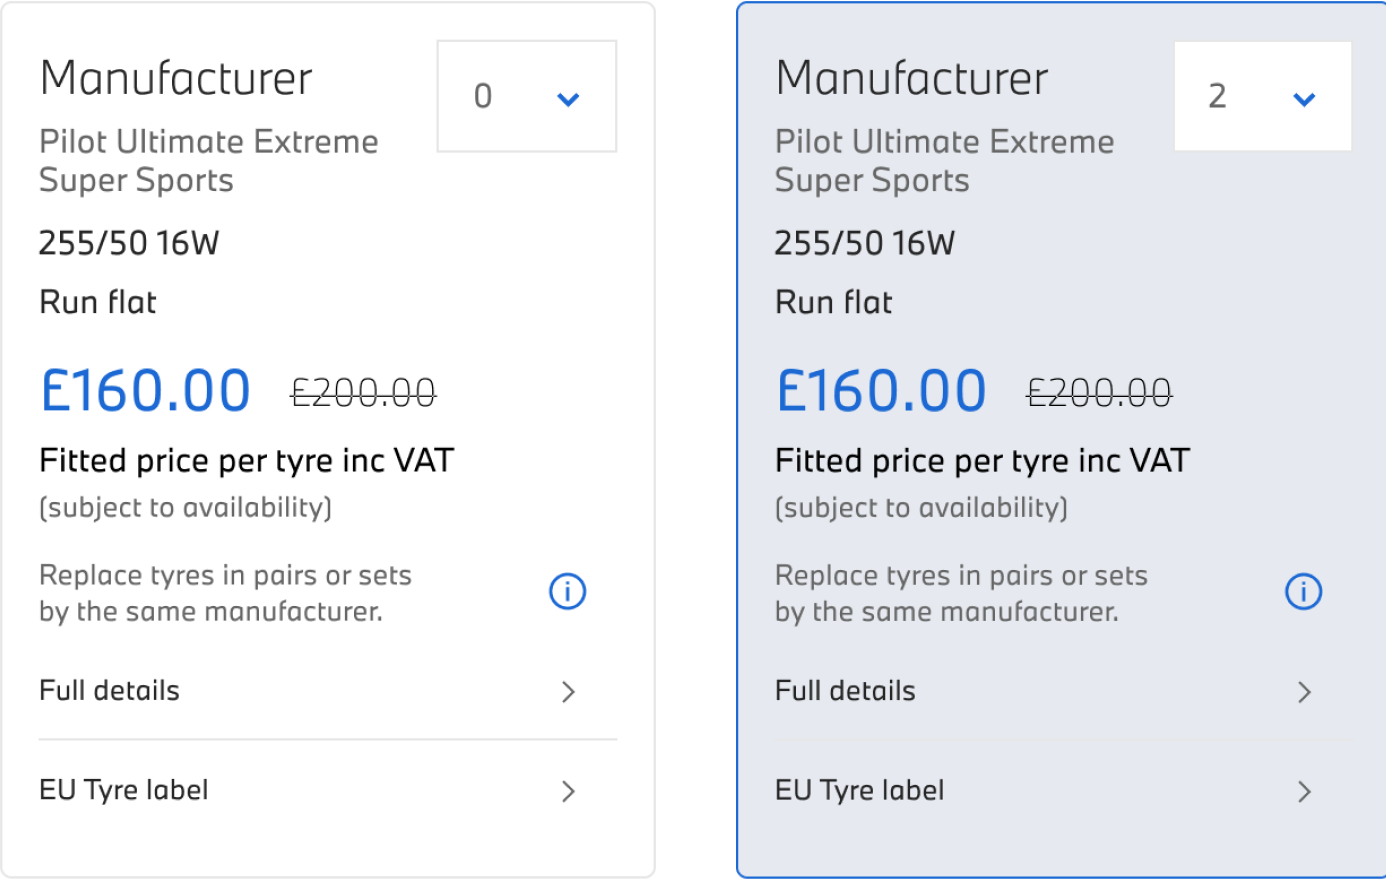Click the info icon in the left white card
Image resolution: width=1386 pixels, height=879 pixels.
tap(567, 592)
